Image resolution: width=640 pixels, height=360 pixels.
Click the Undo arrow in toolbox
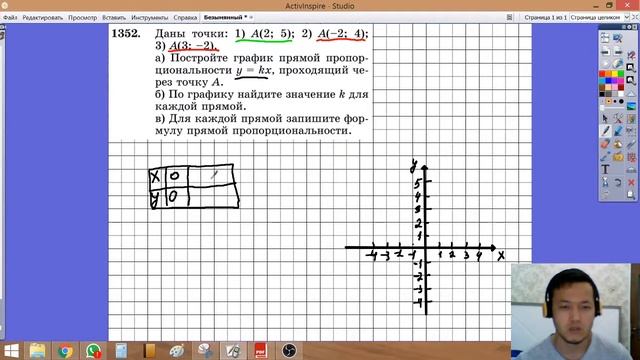point(617,182)
